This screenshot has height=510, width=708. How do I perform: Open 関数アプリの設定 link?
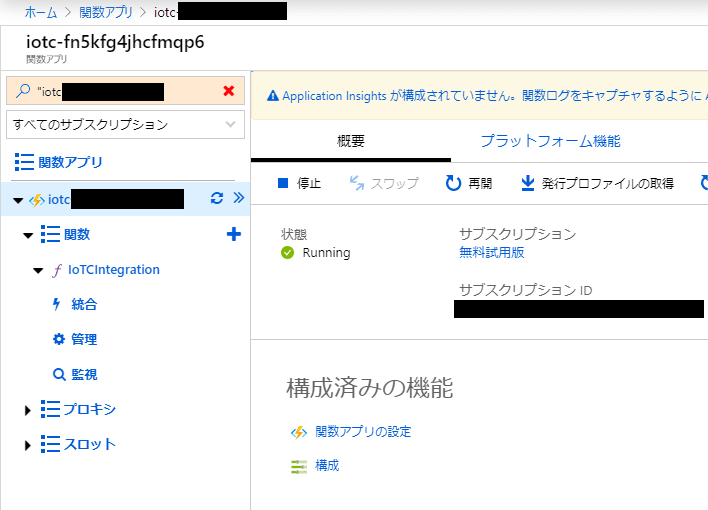[363, 431]
